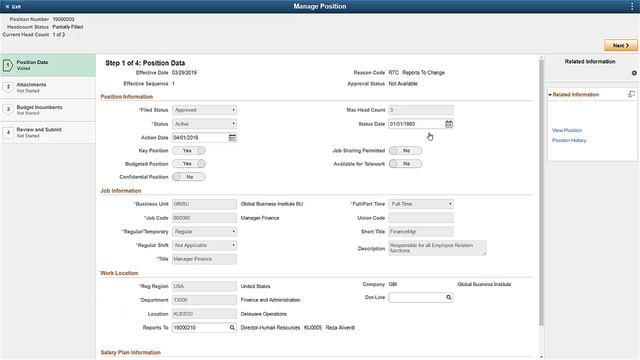Click the step 4 Review and Submit icon

point(8,132)
